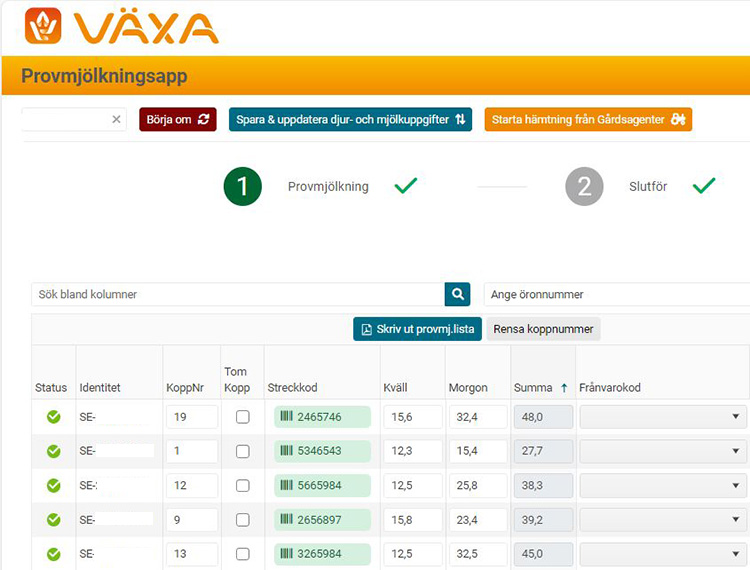This screenshot has width=750, height=570.
Task: Sort by KoppNr column header
Action: [185, 387]
